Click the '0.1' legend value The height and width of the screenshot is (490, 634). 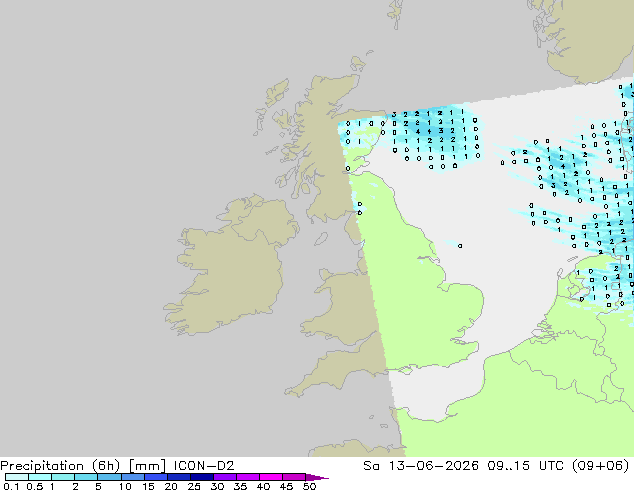tap(11, 486)
